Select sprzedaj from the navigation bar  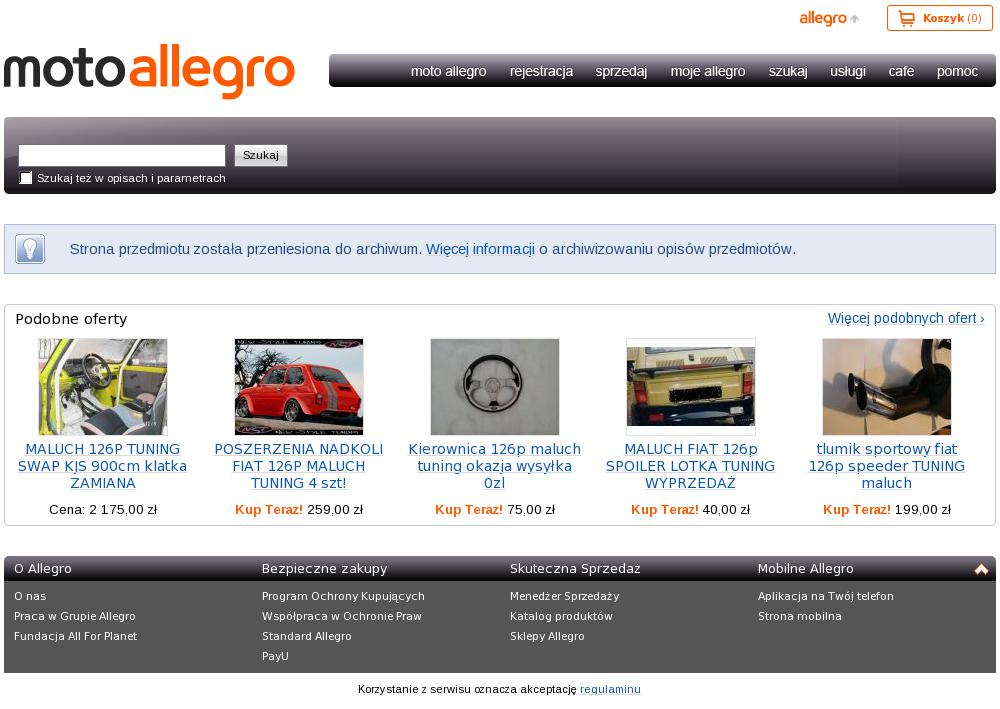pos(621,71)
